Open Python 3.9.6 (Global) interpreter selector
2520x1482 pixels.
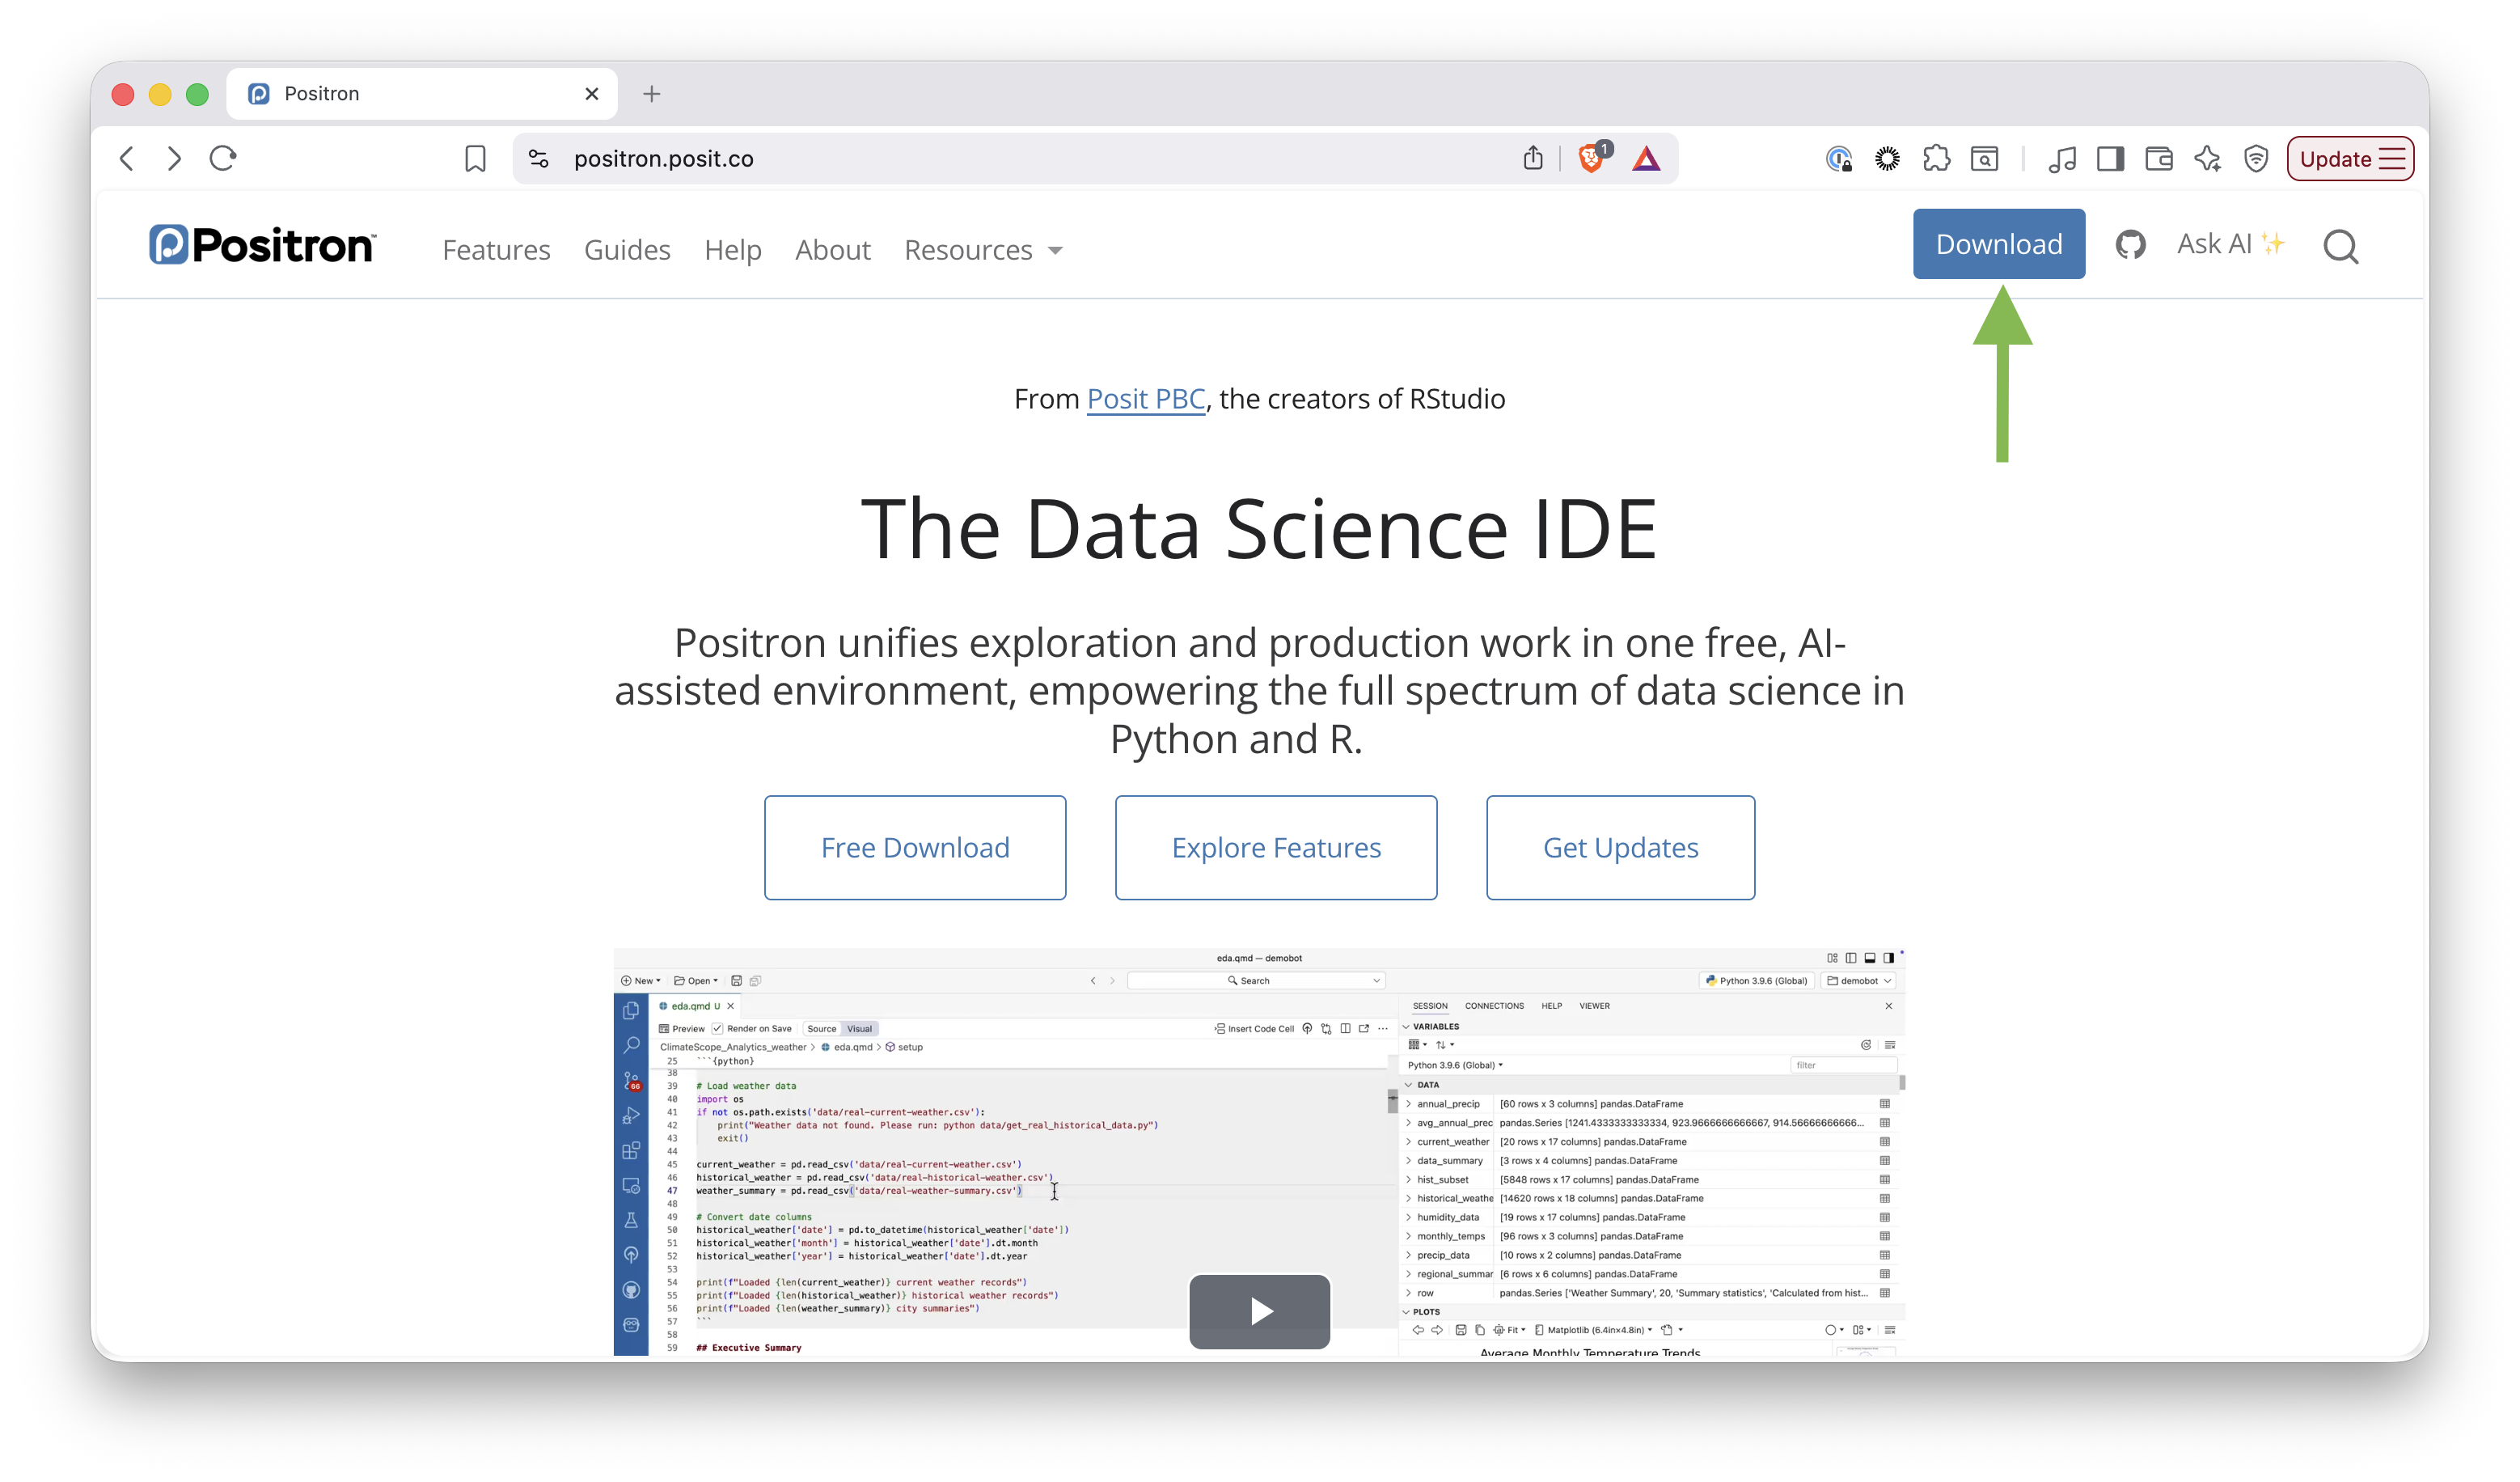[1756, 981]
